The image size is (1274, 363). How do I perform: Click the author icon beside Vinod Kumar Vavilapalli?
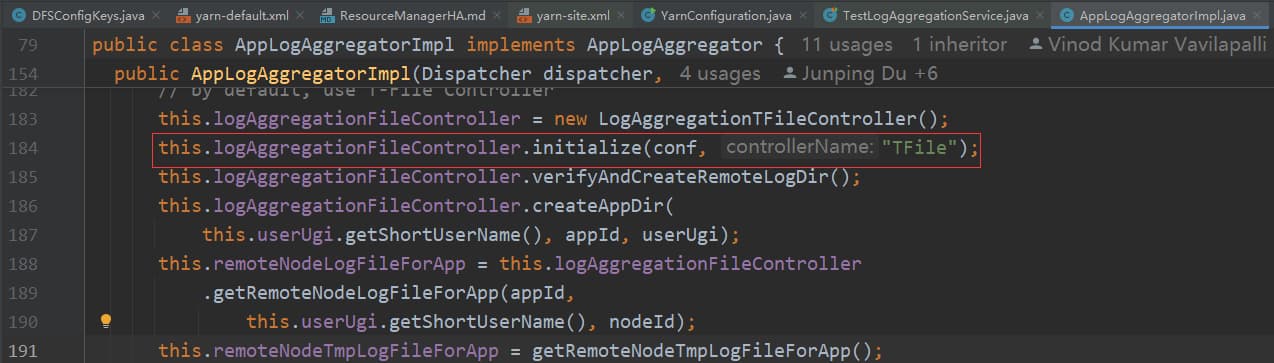point(1034,46)
